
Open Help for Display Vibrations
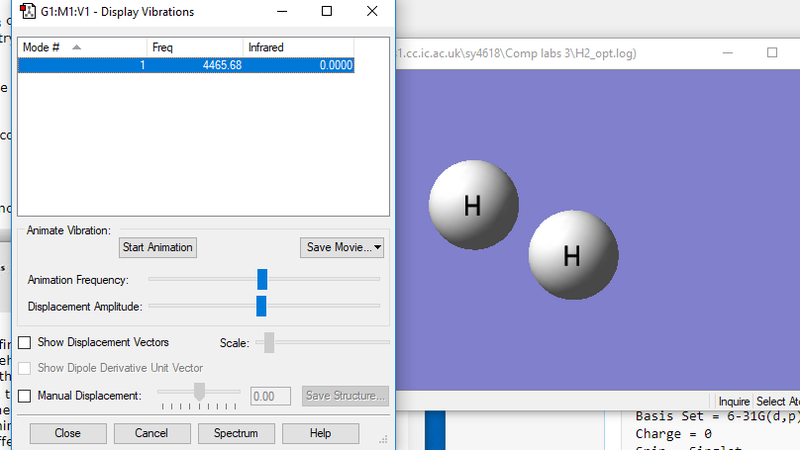coord(320,433)
